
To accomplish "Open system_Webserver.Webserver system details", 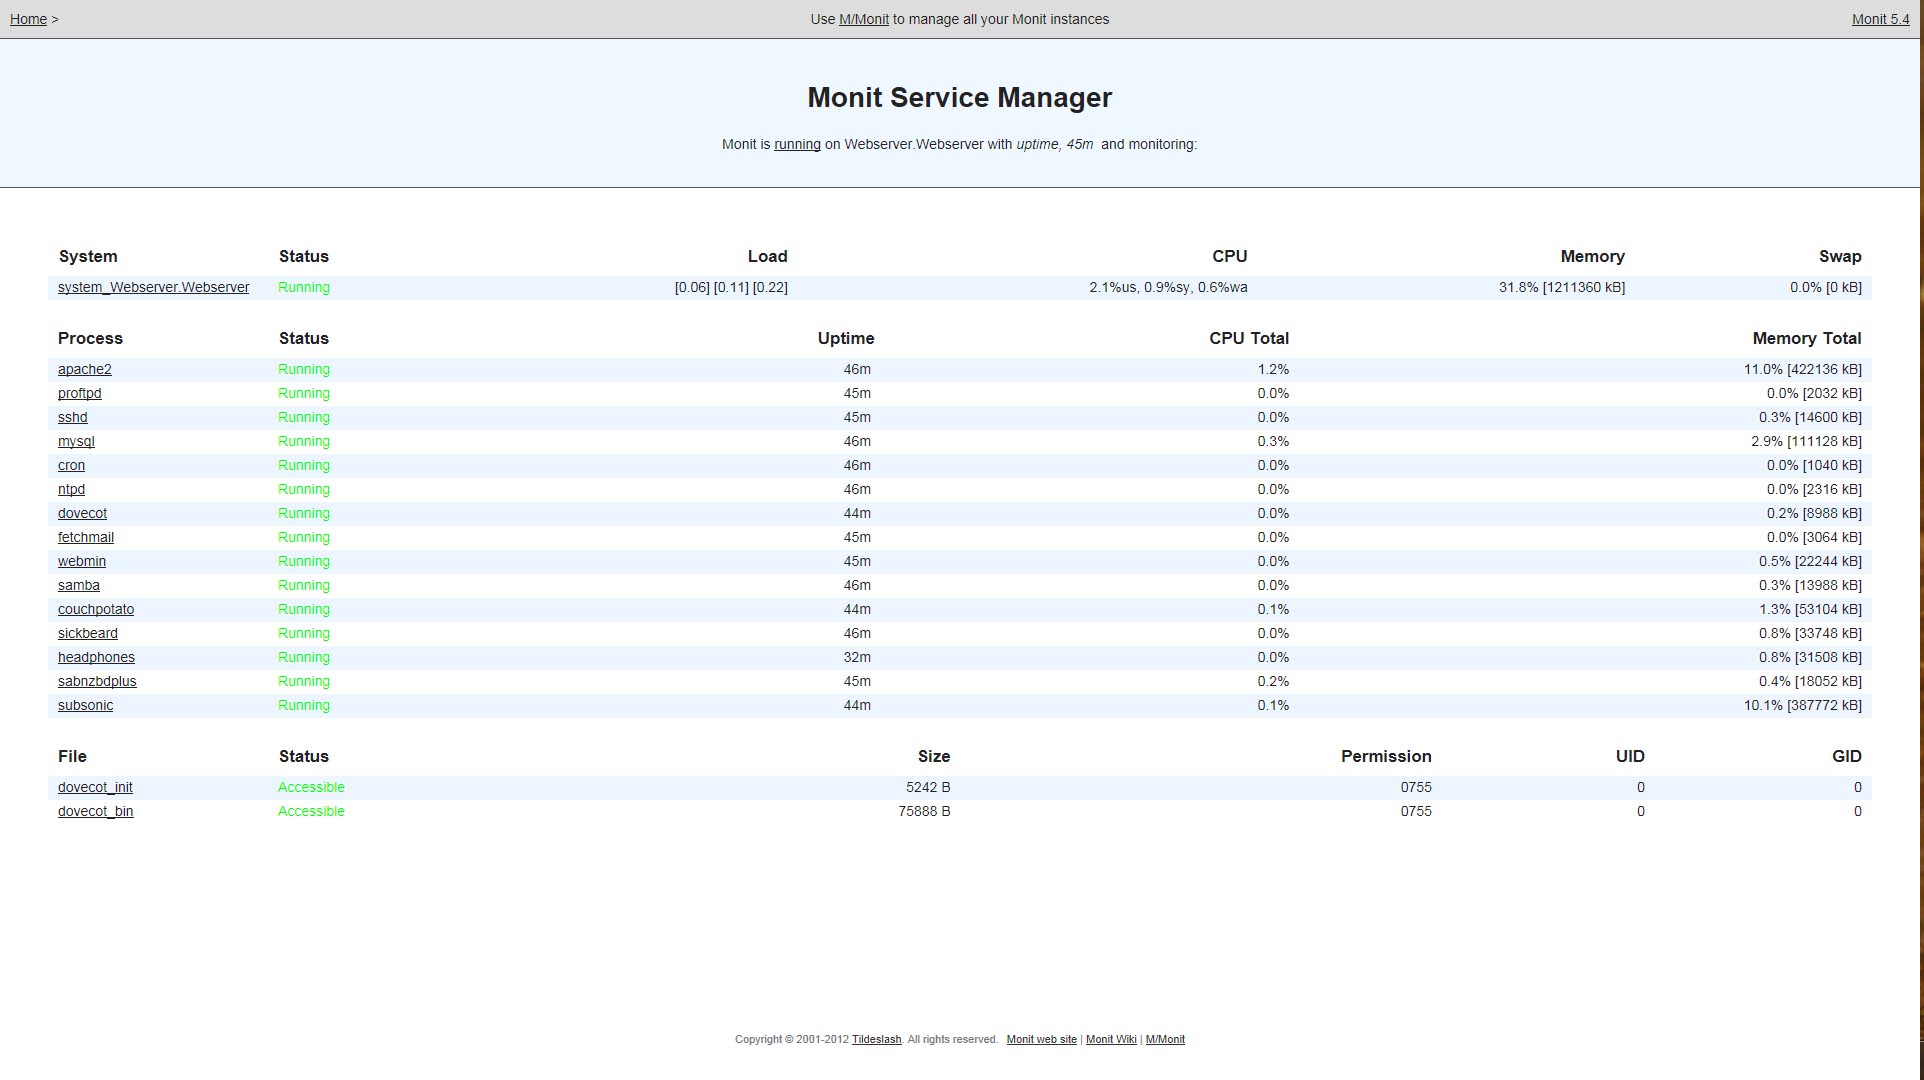I will [x=153, y=287].
